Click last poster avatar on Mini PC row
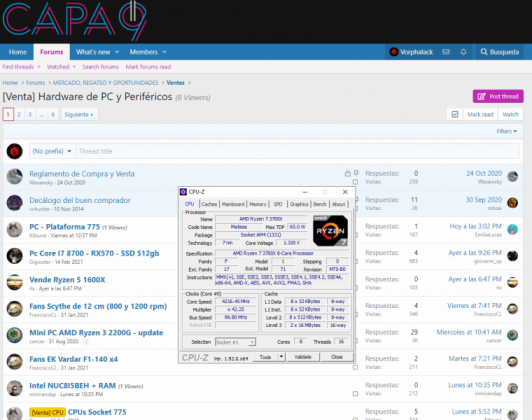 coord(512,335)
